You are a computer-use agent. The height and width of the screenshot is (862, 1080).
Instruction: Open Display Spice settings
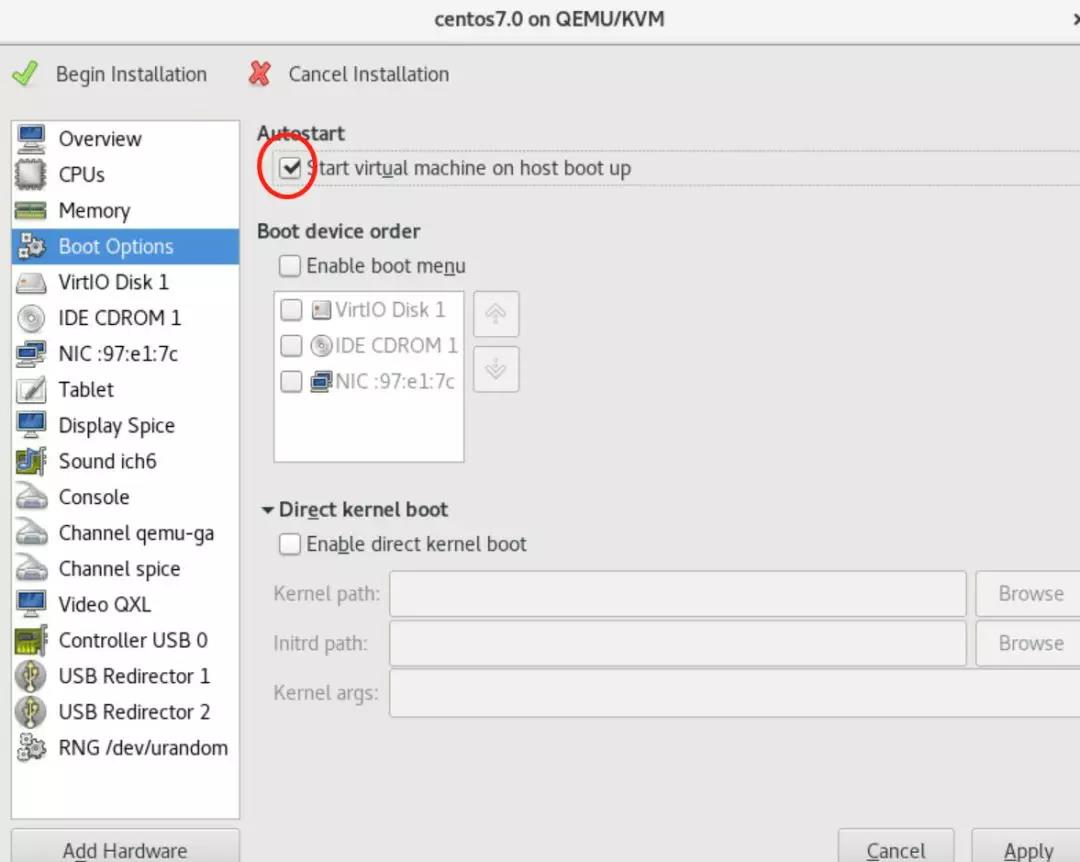[x=125, y=425]
